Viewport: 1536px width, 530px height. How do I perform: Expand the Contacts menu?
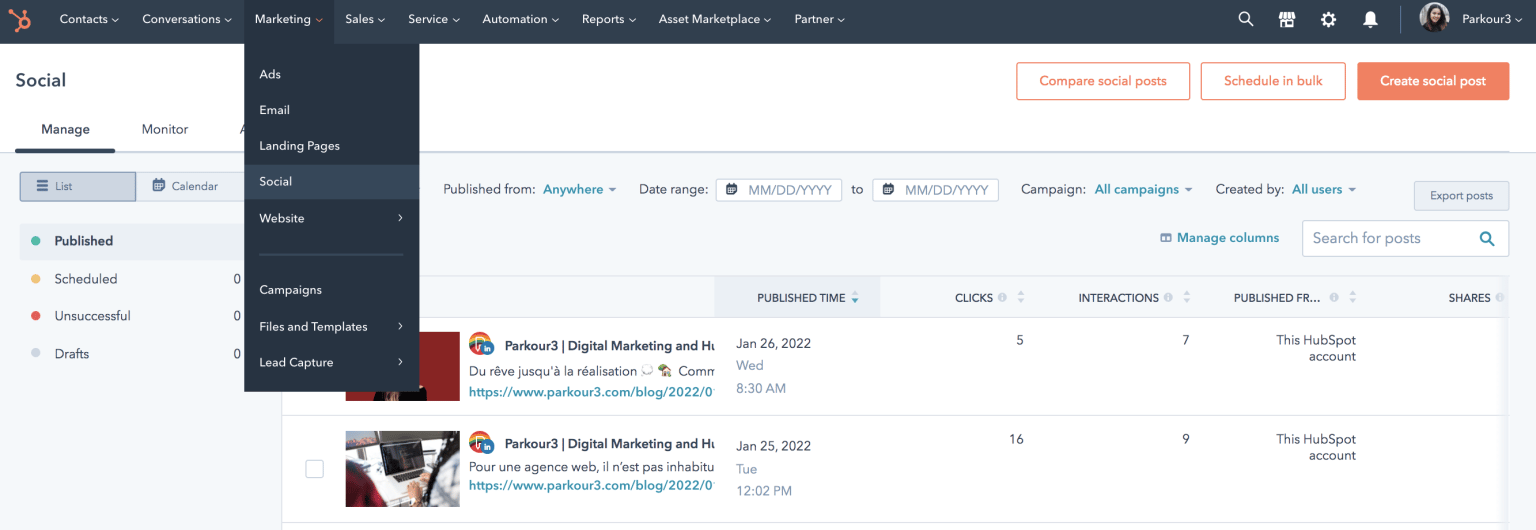pos(89,19)
